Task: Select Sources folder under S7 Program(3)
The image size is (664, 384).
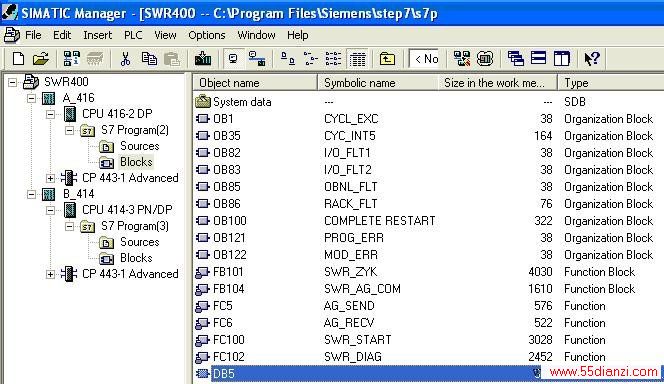Action: click(x=139, y=242)
